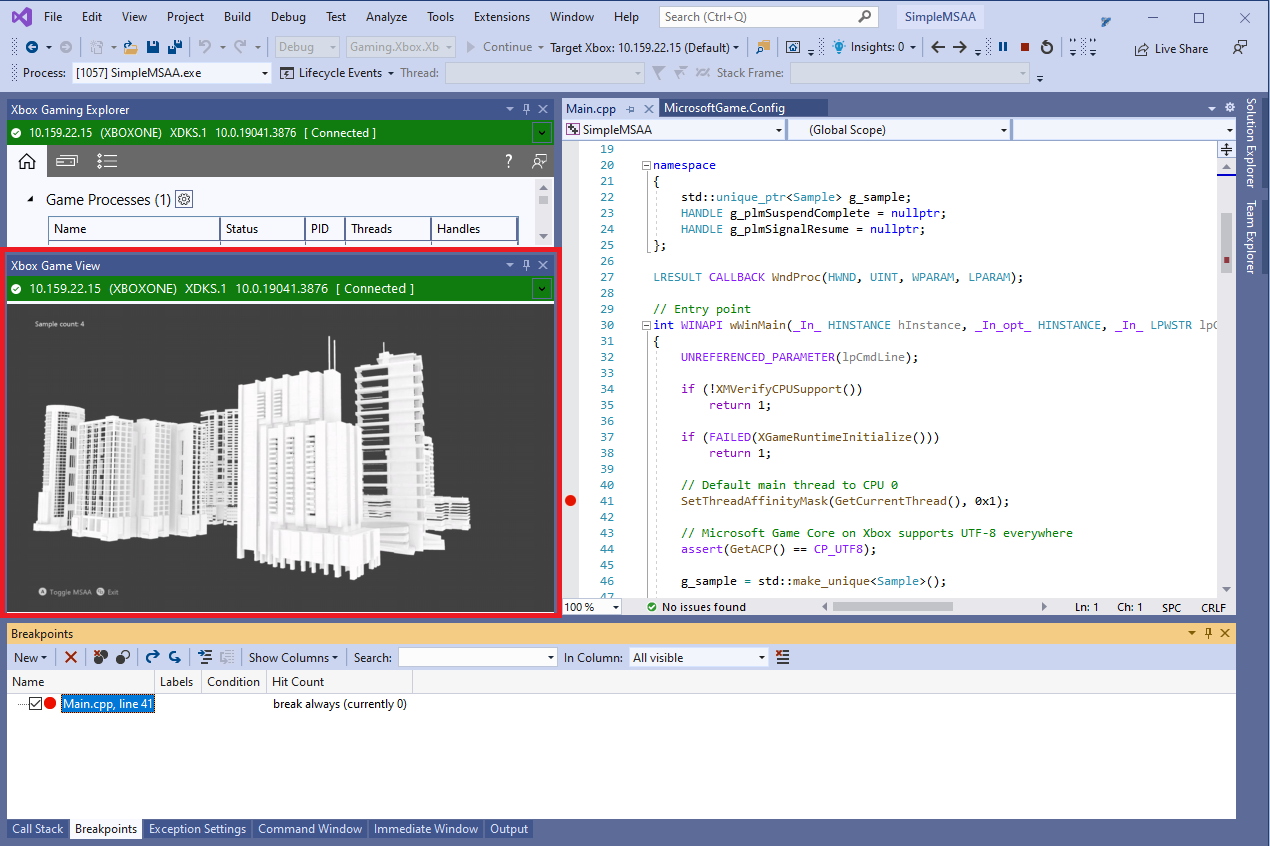
Task: Open the Solution Explorer side tab
Action: (1250, 142)
